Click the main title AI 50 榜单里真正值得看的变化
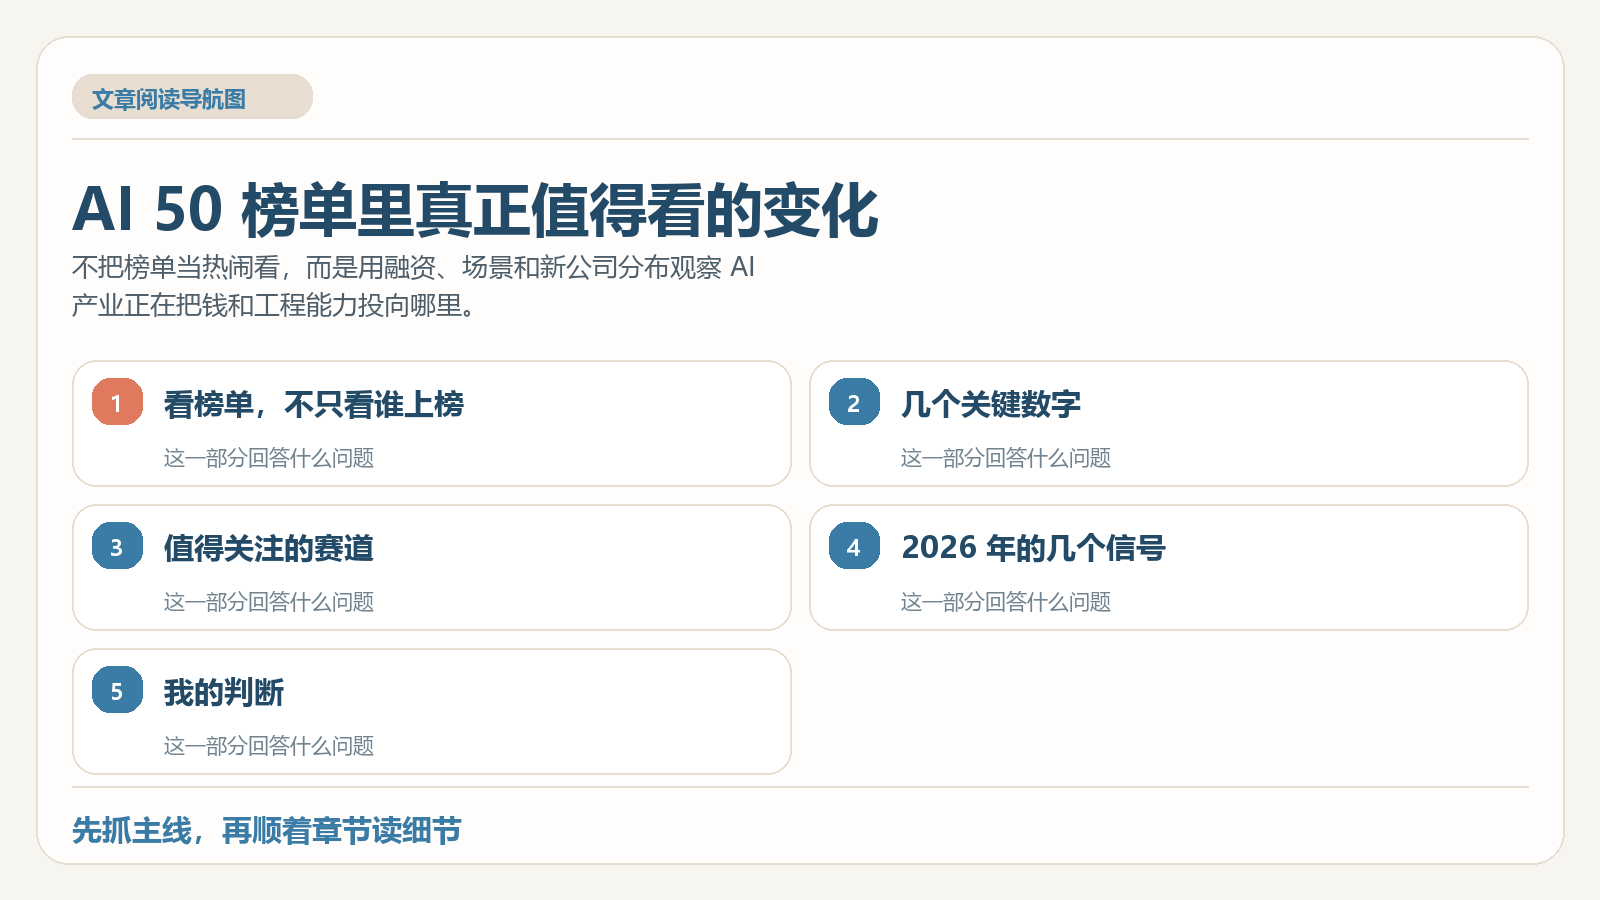 point(475,210)
